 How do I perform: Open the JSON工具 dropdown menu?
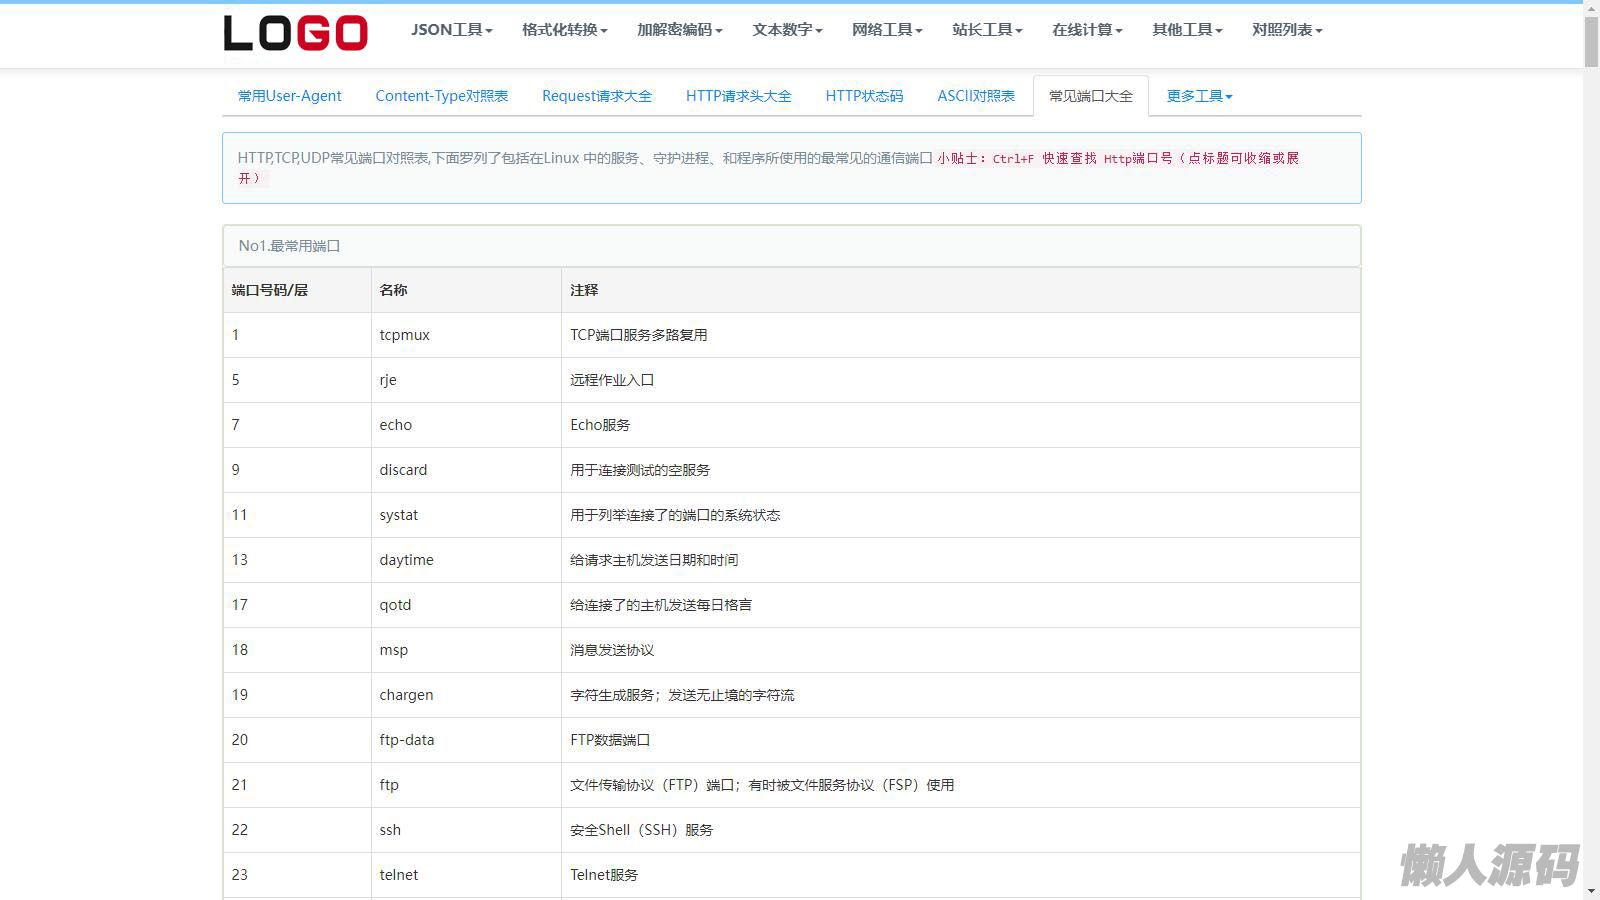[x=451, y=30]
